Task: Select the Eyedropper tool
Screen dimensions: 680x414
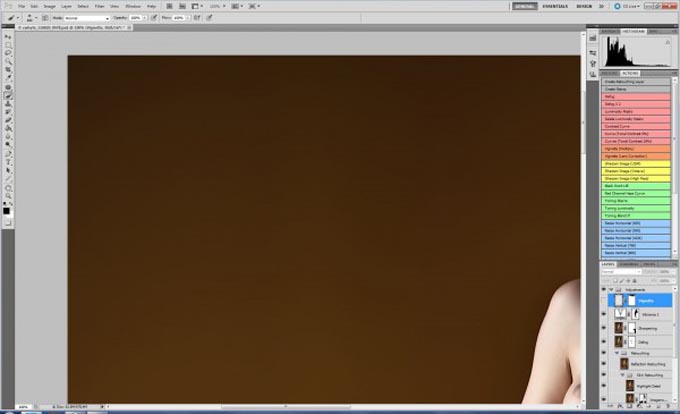Action: (x=8, y=78)
